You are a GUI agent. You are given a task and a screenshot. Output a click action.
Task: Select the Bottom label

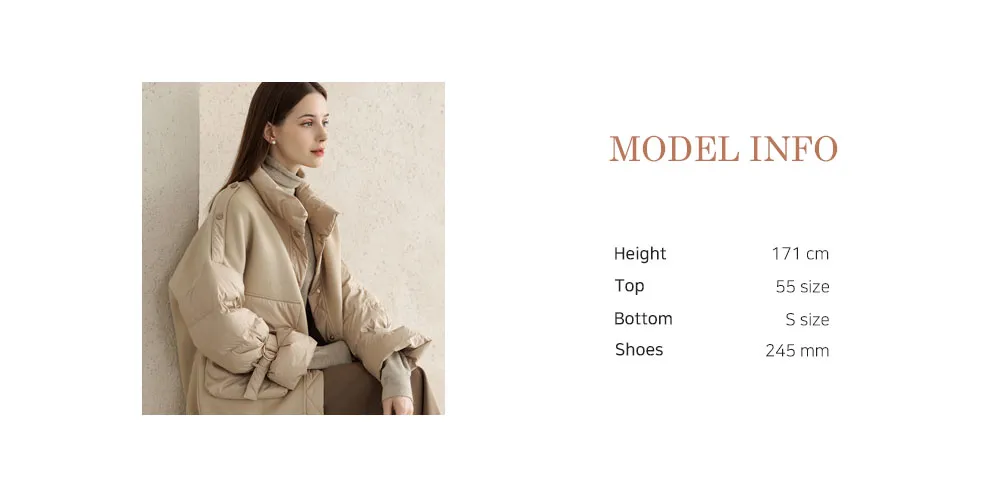643,318
